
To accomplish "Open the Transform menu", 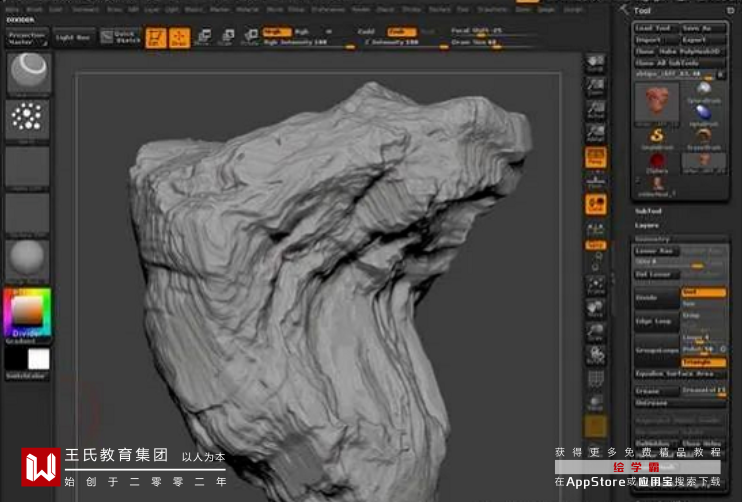I will 492,9.
